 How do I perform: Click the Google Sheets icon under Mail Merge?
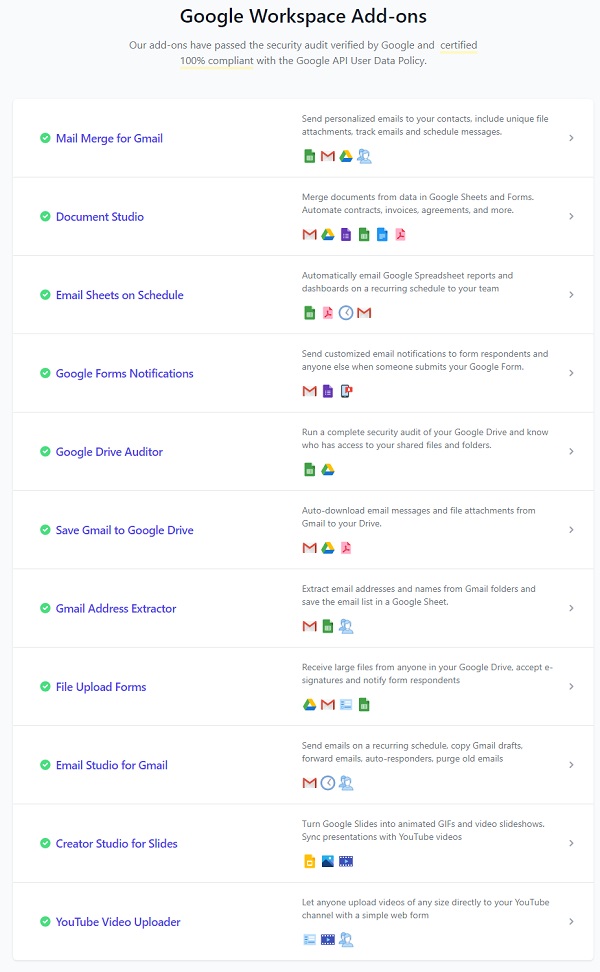click(x=309, y=156)
